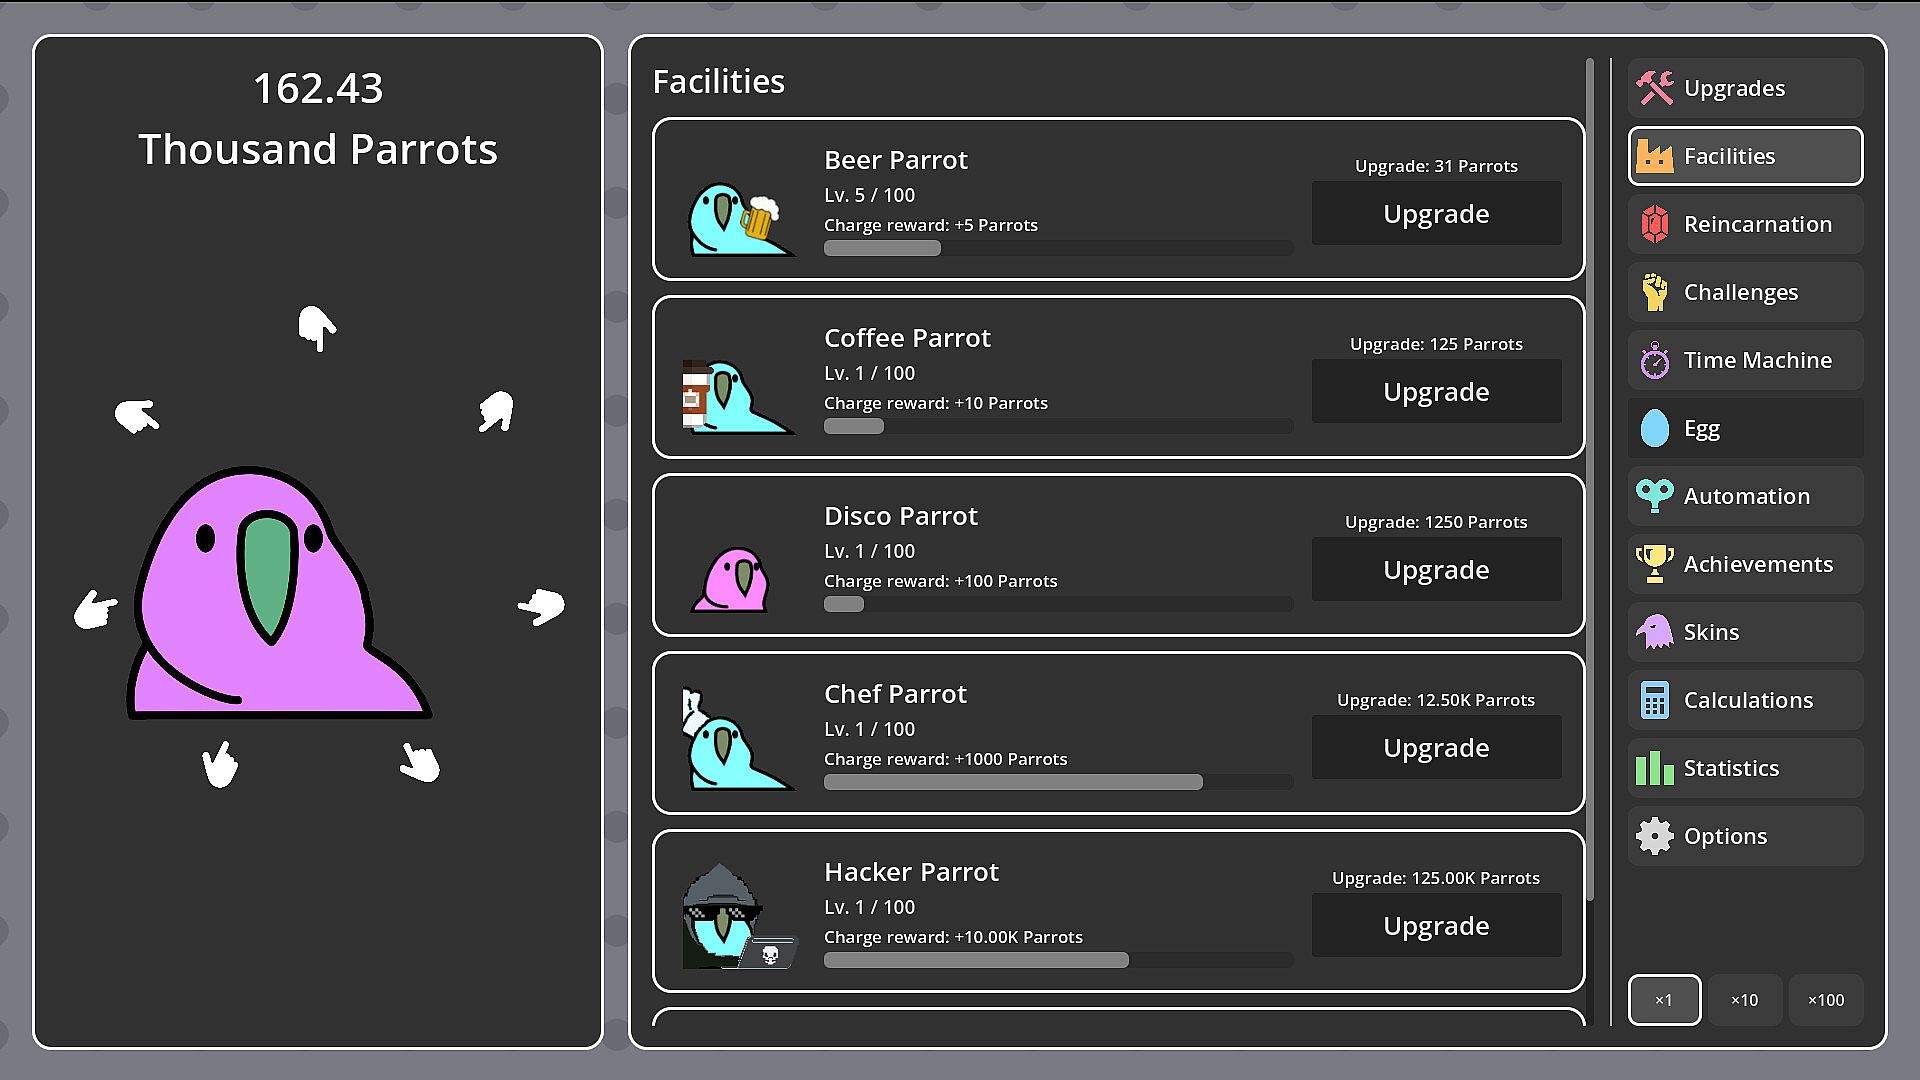Viewport: 1920px width, 1080px height.
Task: Upgrade the Beer Parrot facility
Action: (x=1436, y=213)
